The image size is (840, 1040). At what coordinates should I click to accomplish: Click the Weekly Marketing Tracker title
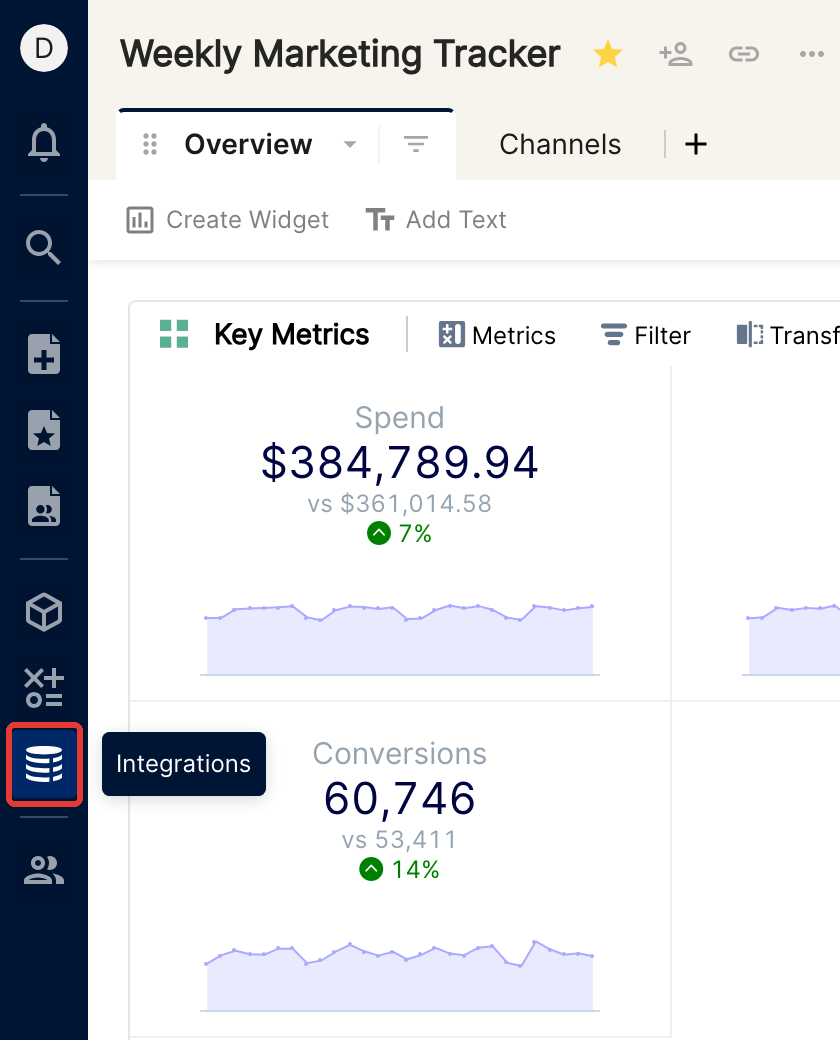[340, 54]
